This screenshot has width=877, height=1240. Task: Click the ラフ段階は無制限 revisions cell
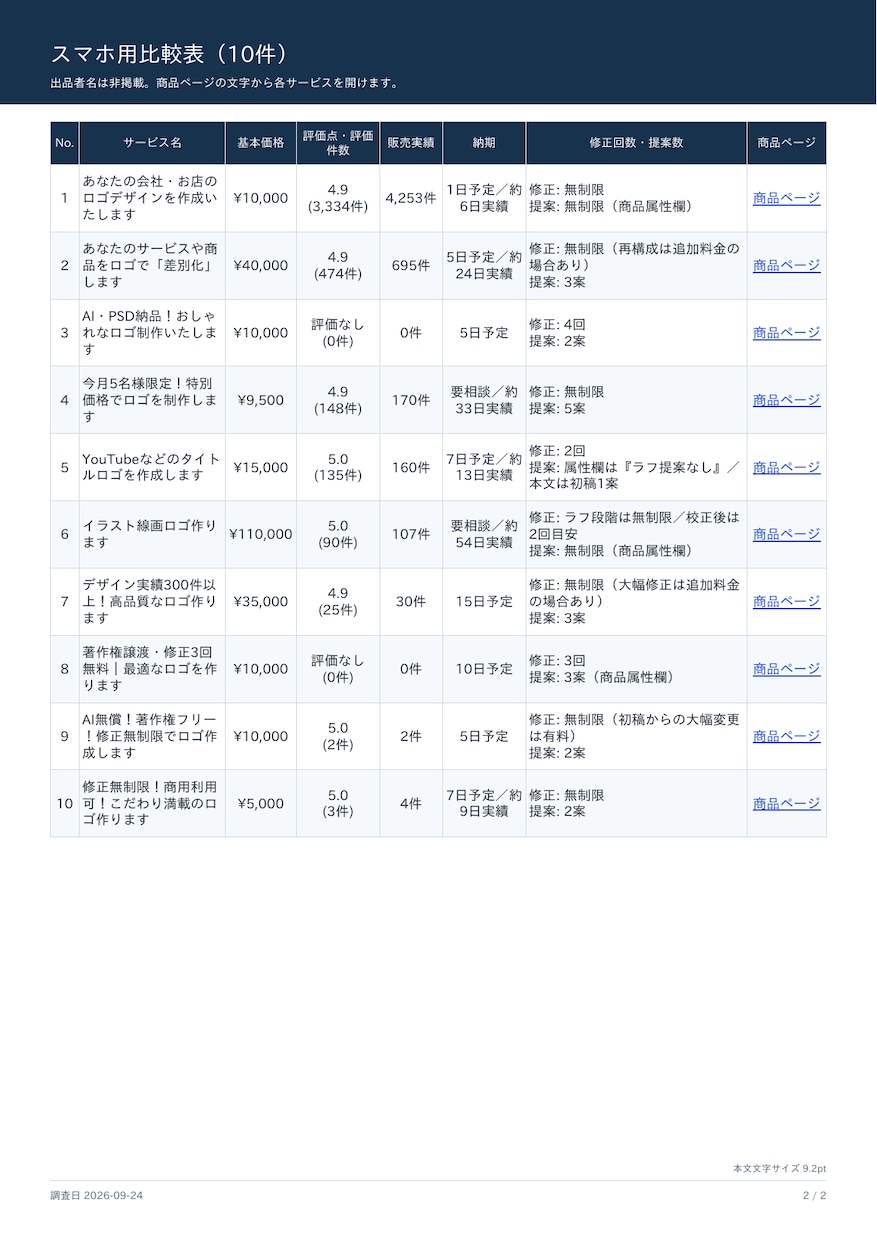636,534
